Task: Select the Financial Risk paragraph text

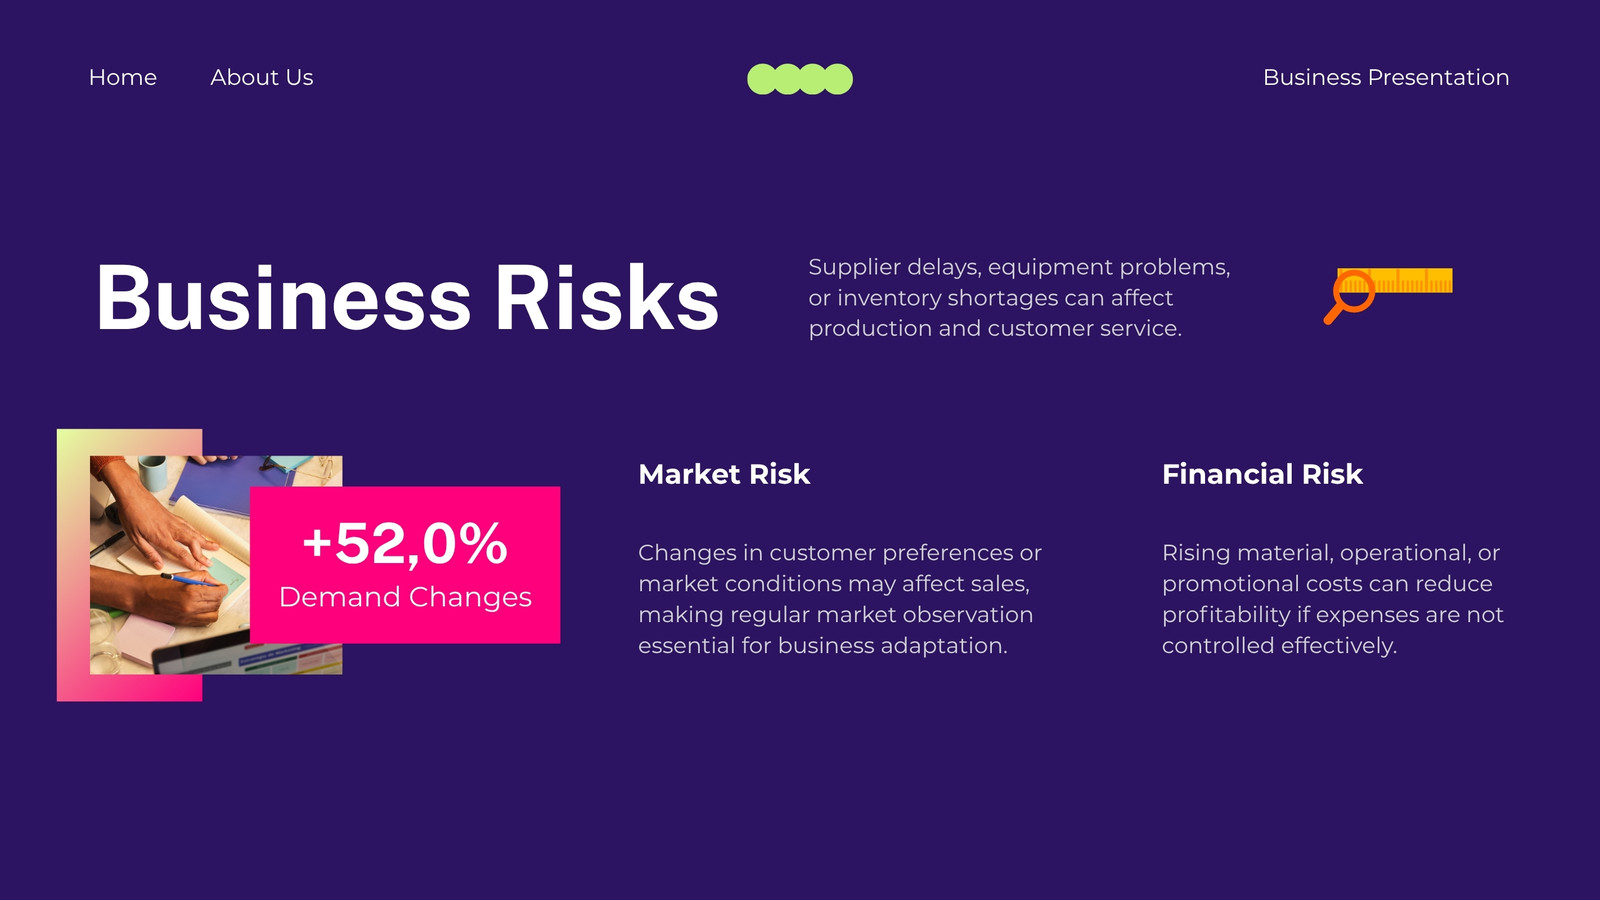Action: coord(1333,599)
